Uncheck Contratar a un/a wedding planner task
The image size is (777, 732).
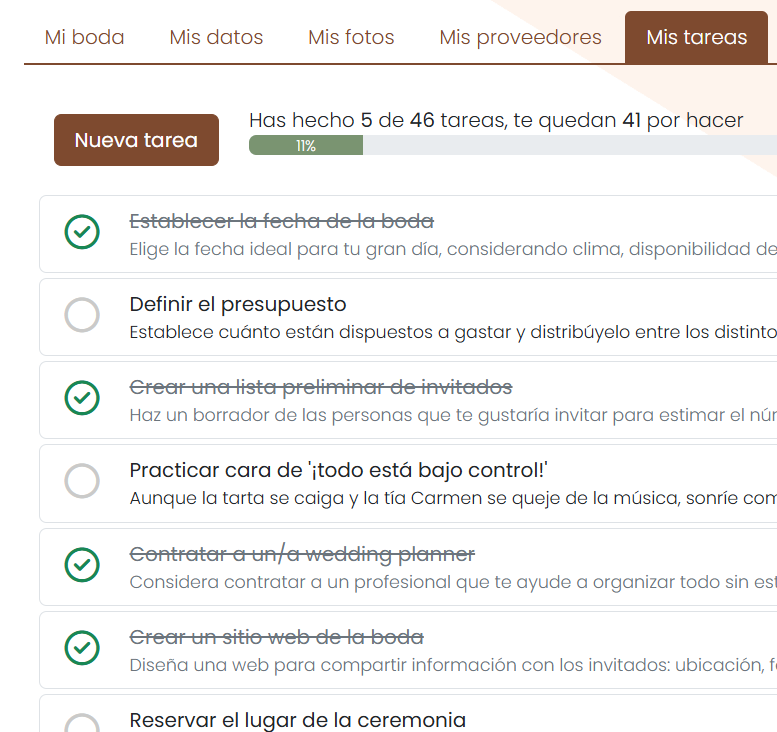pos(82,564)
